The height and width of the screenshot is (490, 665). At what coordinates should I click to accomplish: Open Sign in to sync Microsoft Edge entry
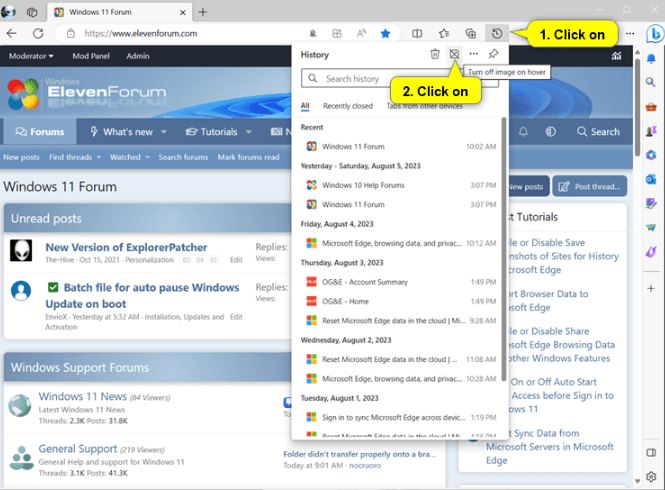(x=400, y=417)
